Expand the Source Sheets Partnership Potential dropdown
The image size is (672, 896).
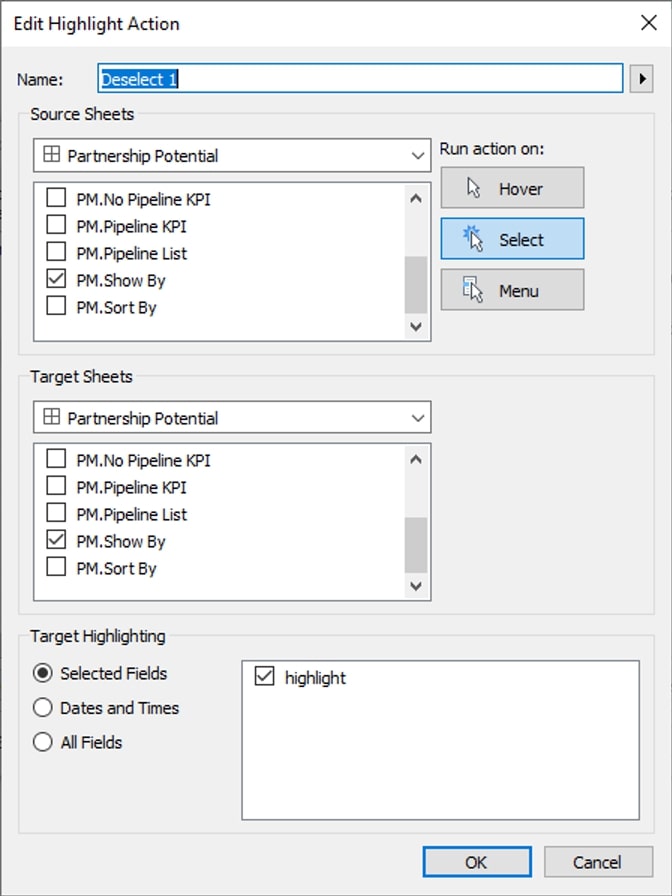click(x=232, y=155)
